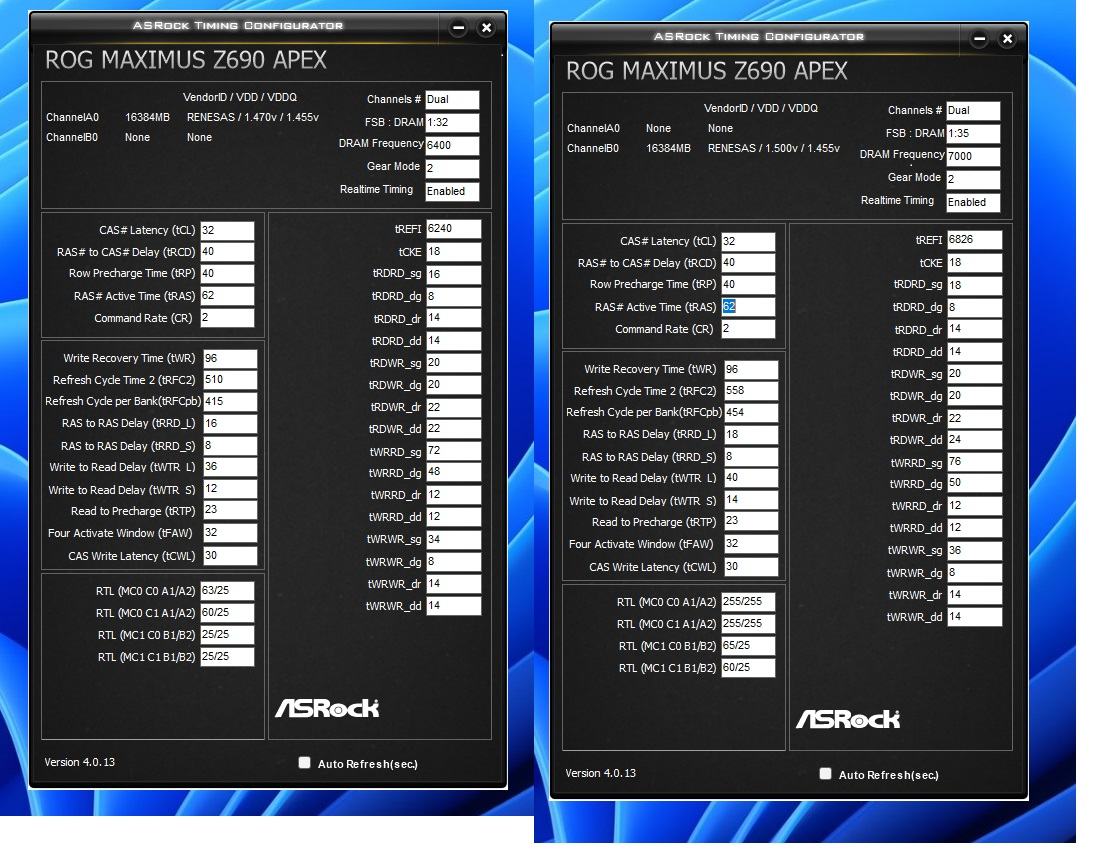Click FSB : DRAM field showing 1:32
This screenshot has height=850, width=1097.
[452, 122]
